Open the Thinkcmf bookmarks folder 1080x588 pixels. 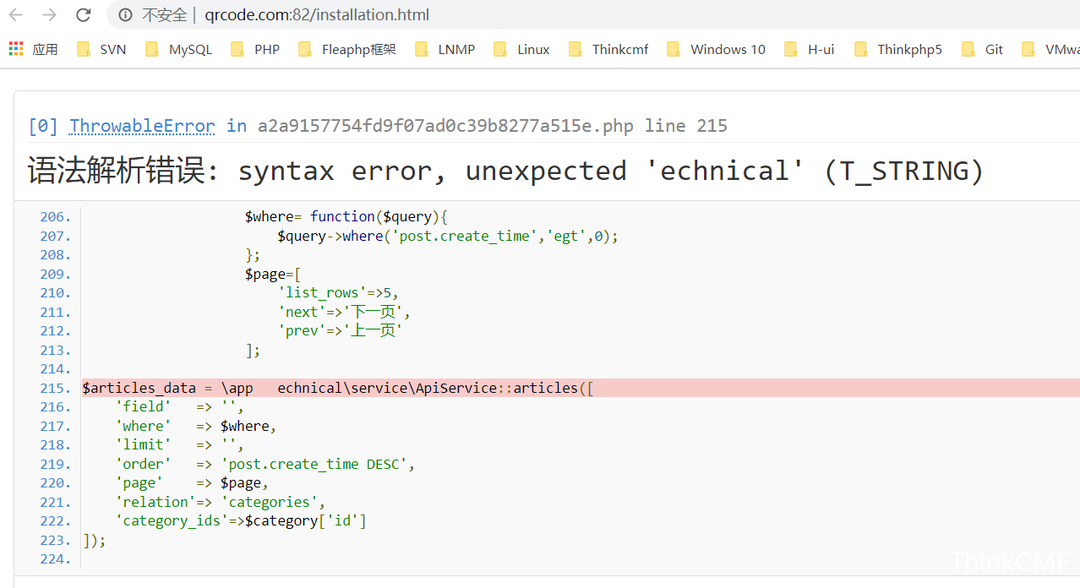(x=608, y=49)
